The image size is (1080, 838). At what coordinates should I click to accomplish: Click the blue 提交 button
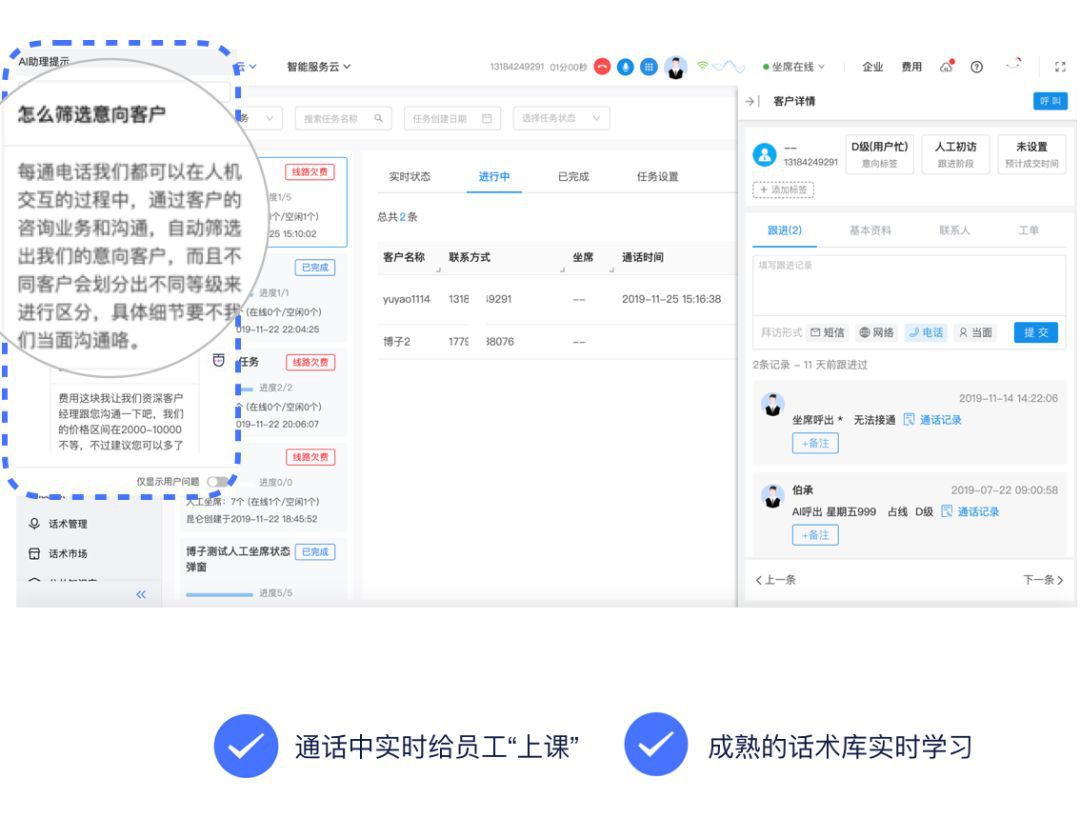(1035, 333)
